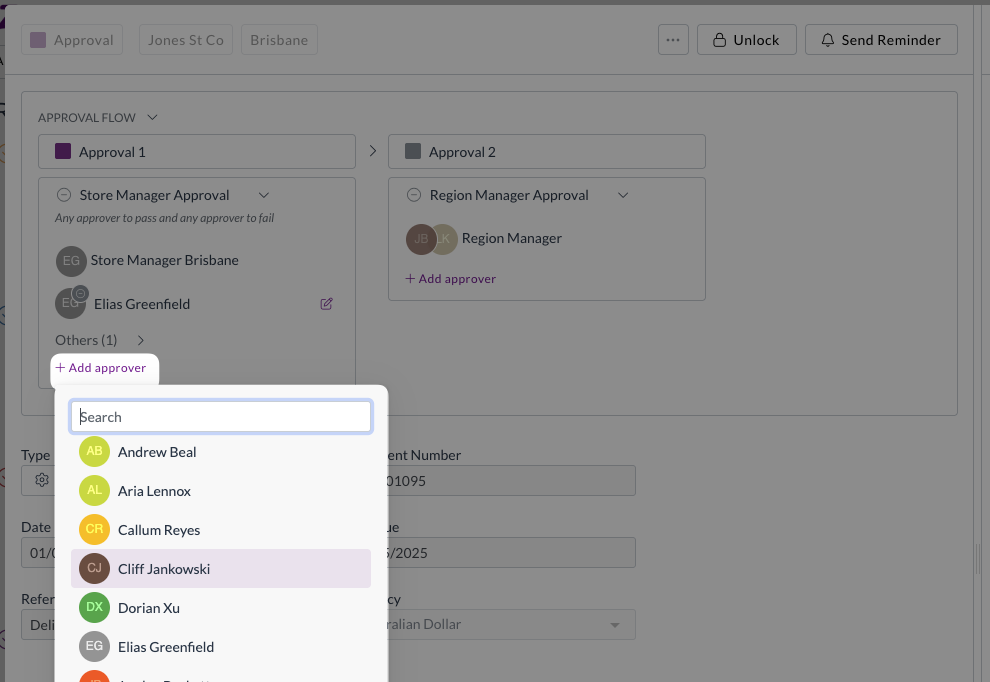Click the minus icon beside Store Manager Approval

[x=64, y=196]
